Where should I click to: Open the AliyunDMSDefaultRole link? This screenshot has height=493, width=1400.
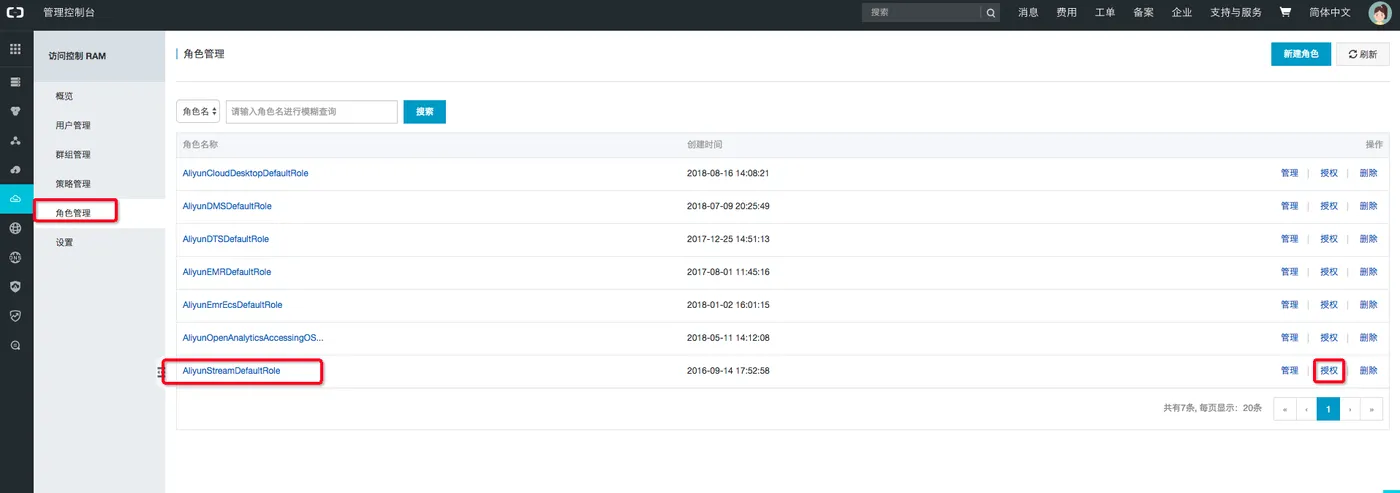tap(227, 206)
